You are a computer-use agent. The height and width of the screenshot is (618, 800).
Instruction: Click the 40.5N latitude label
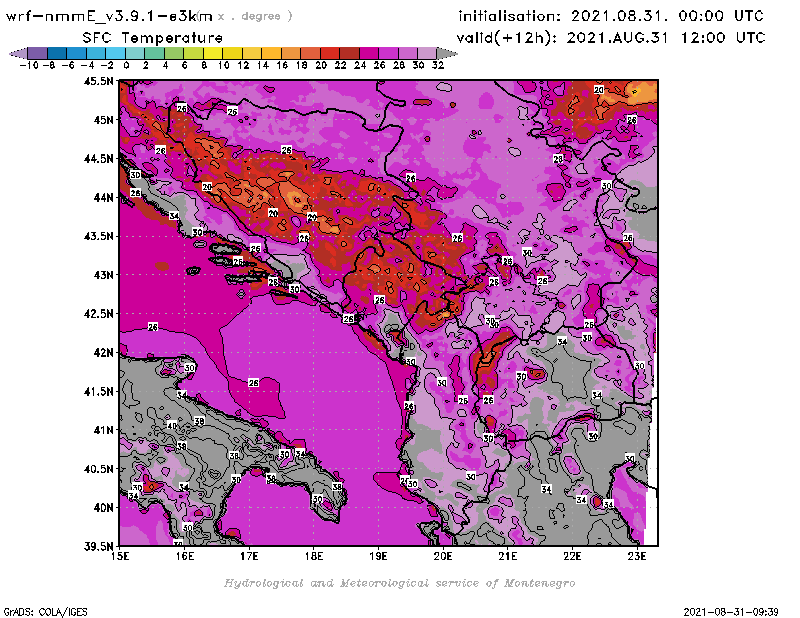[98, 469]
